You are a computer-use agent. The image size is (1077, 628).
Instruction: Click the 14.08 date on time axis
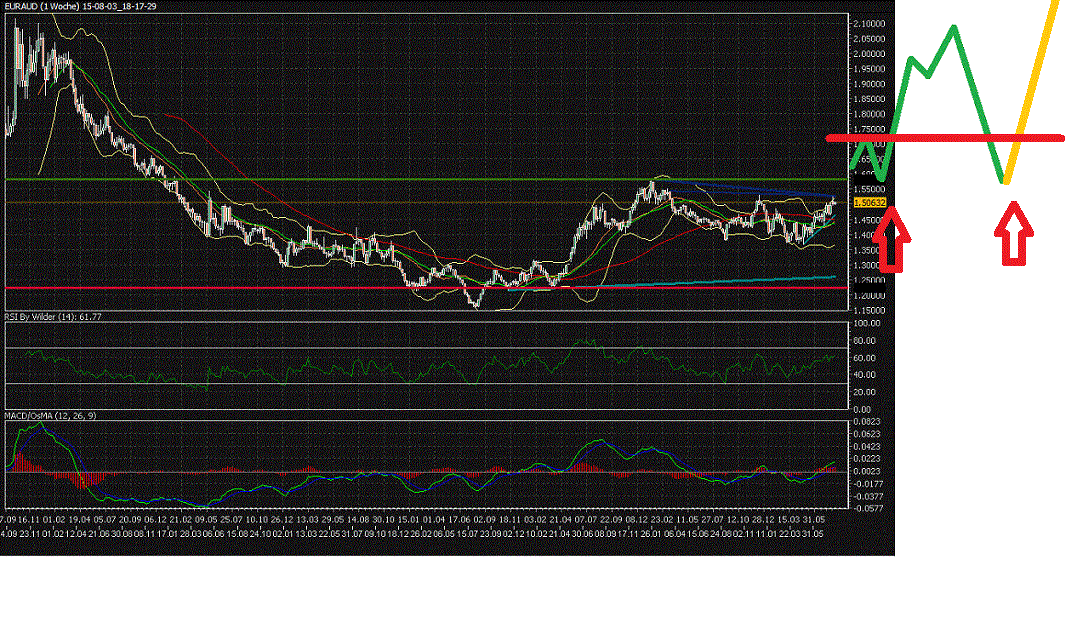pos(358,521)
